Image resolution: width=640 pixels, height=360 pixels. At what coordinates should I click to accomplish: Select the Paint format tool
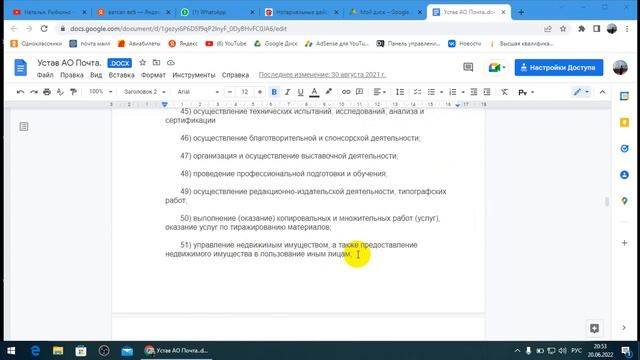[x=73, y=92]
